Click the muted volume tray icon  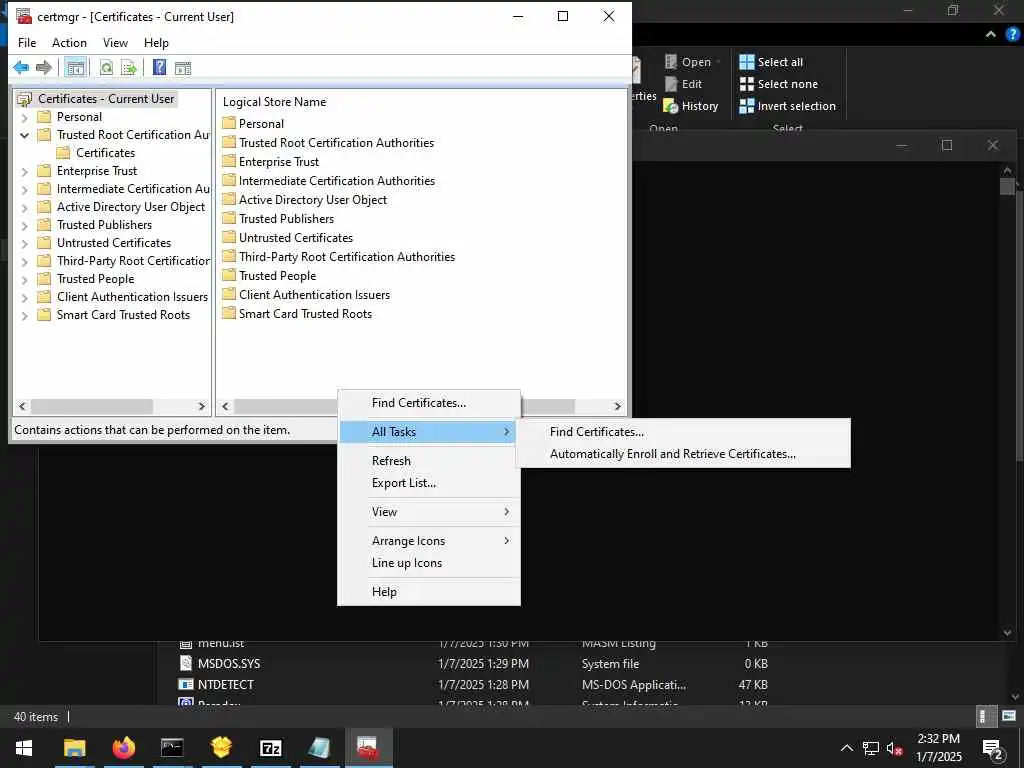[895, 748]
